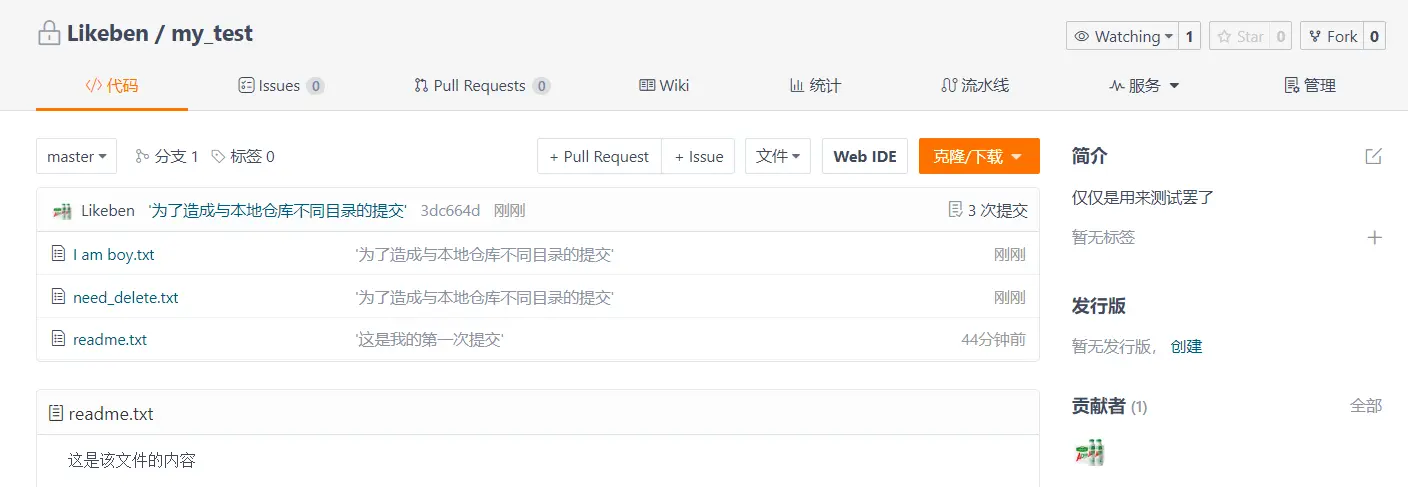Click the Likeben owner link in title

(x=106, y=34)
